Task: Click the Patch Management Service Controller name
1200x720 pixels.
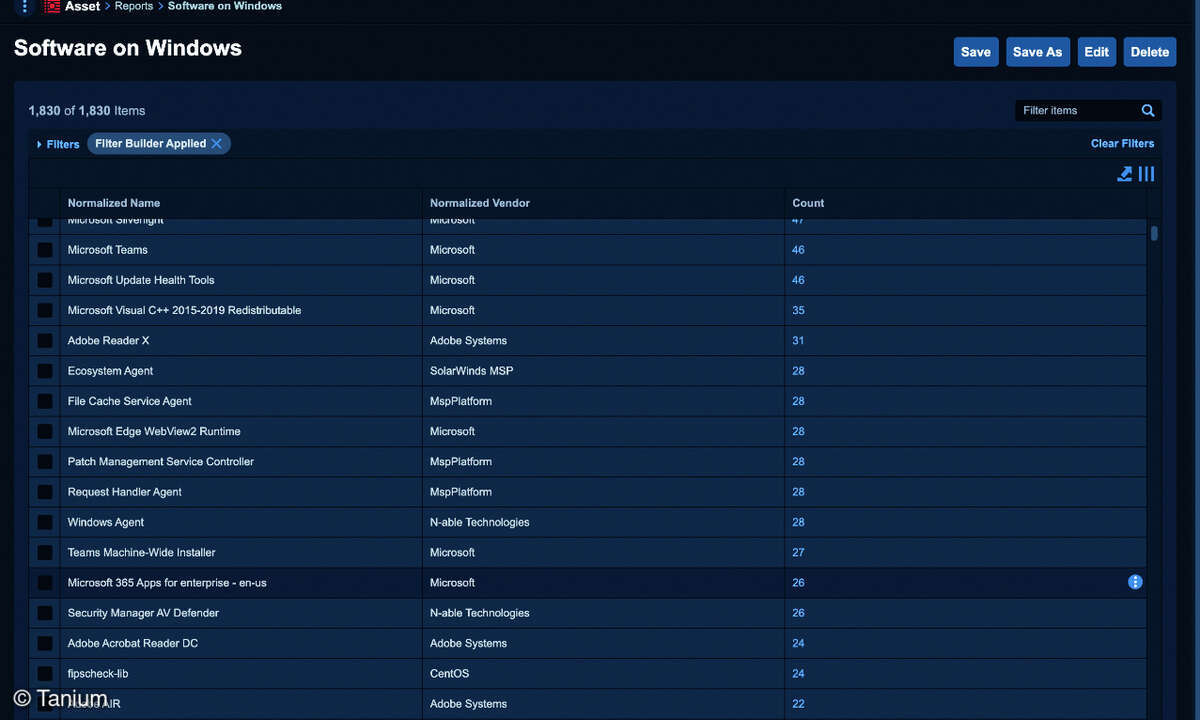Action: [161, 462]
